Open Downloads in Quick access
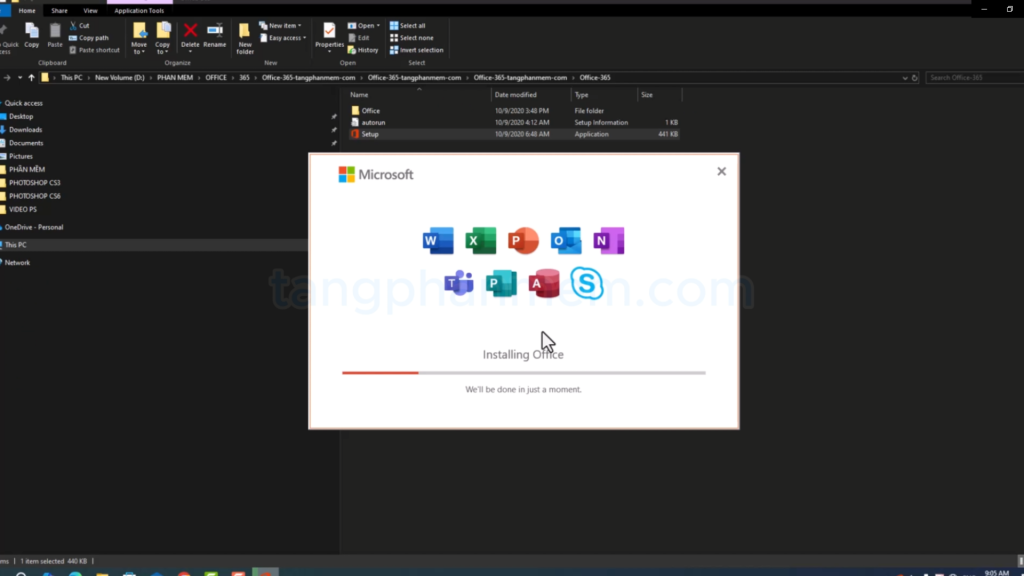This screenshot has height=576, width=1024. click(25, 130)
